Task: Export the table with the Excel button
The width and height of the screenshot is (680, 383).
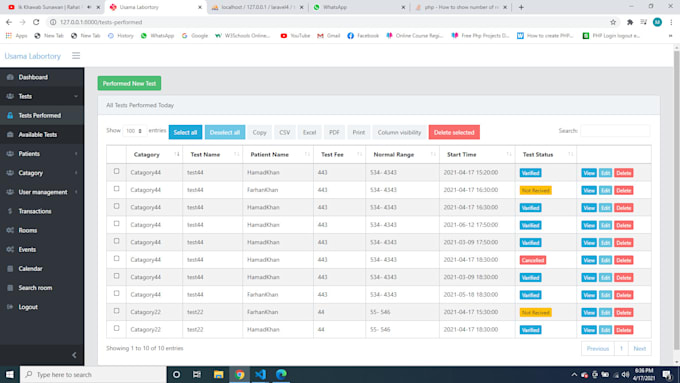Action: [x=309, y=132]
